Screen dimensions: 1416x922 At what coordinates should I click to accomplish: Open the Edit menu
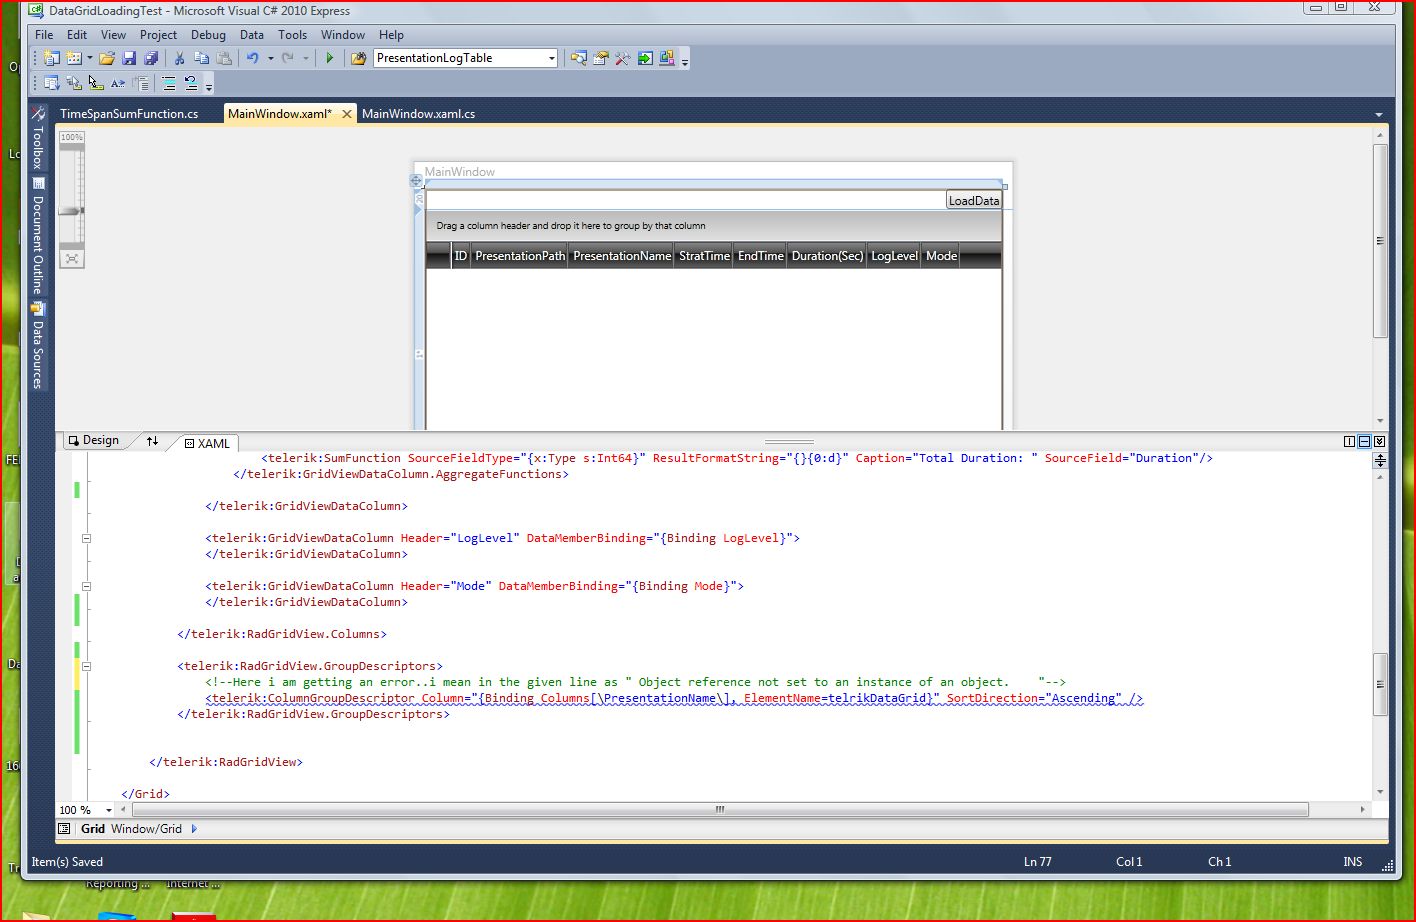pos(77,34)
